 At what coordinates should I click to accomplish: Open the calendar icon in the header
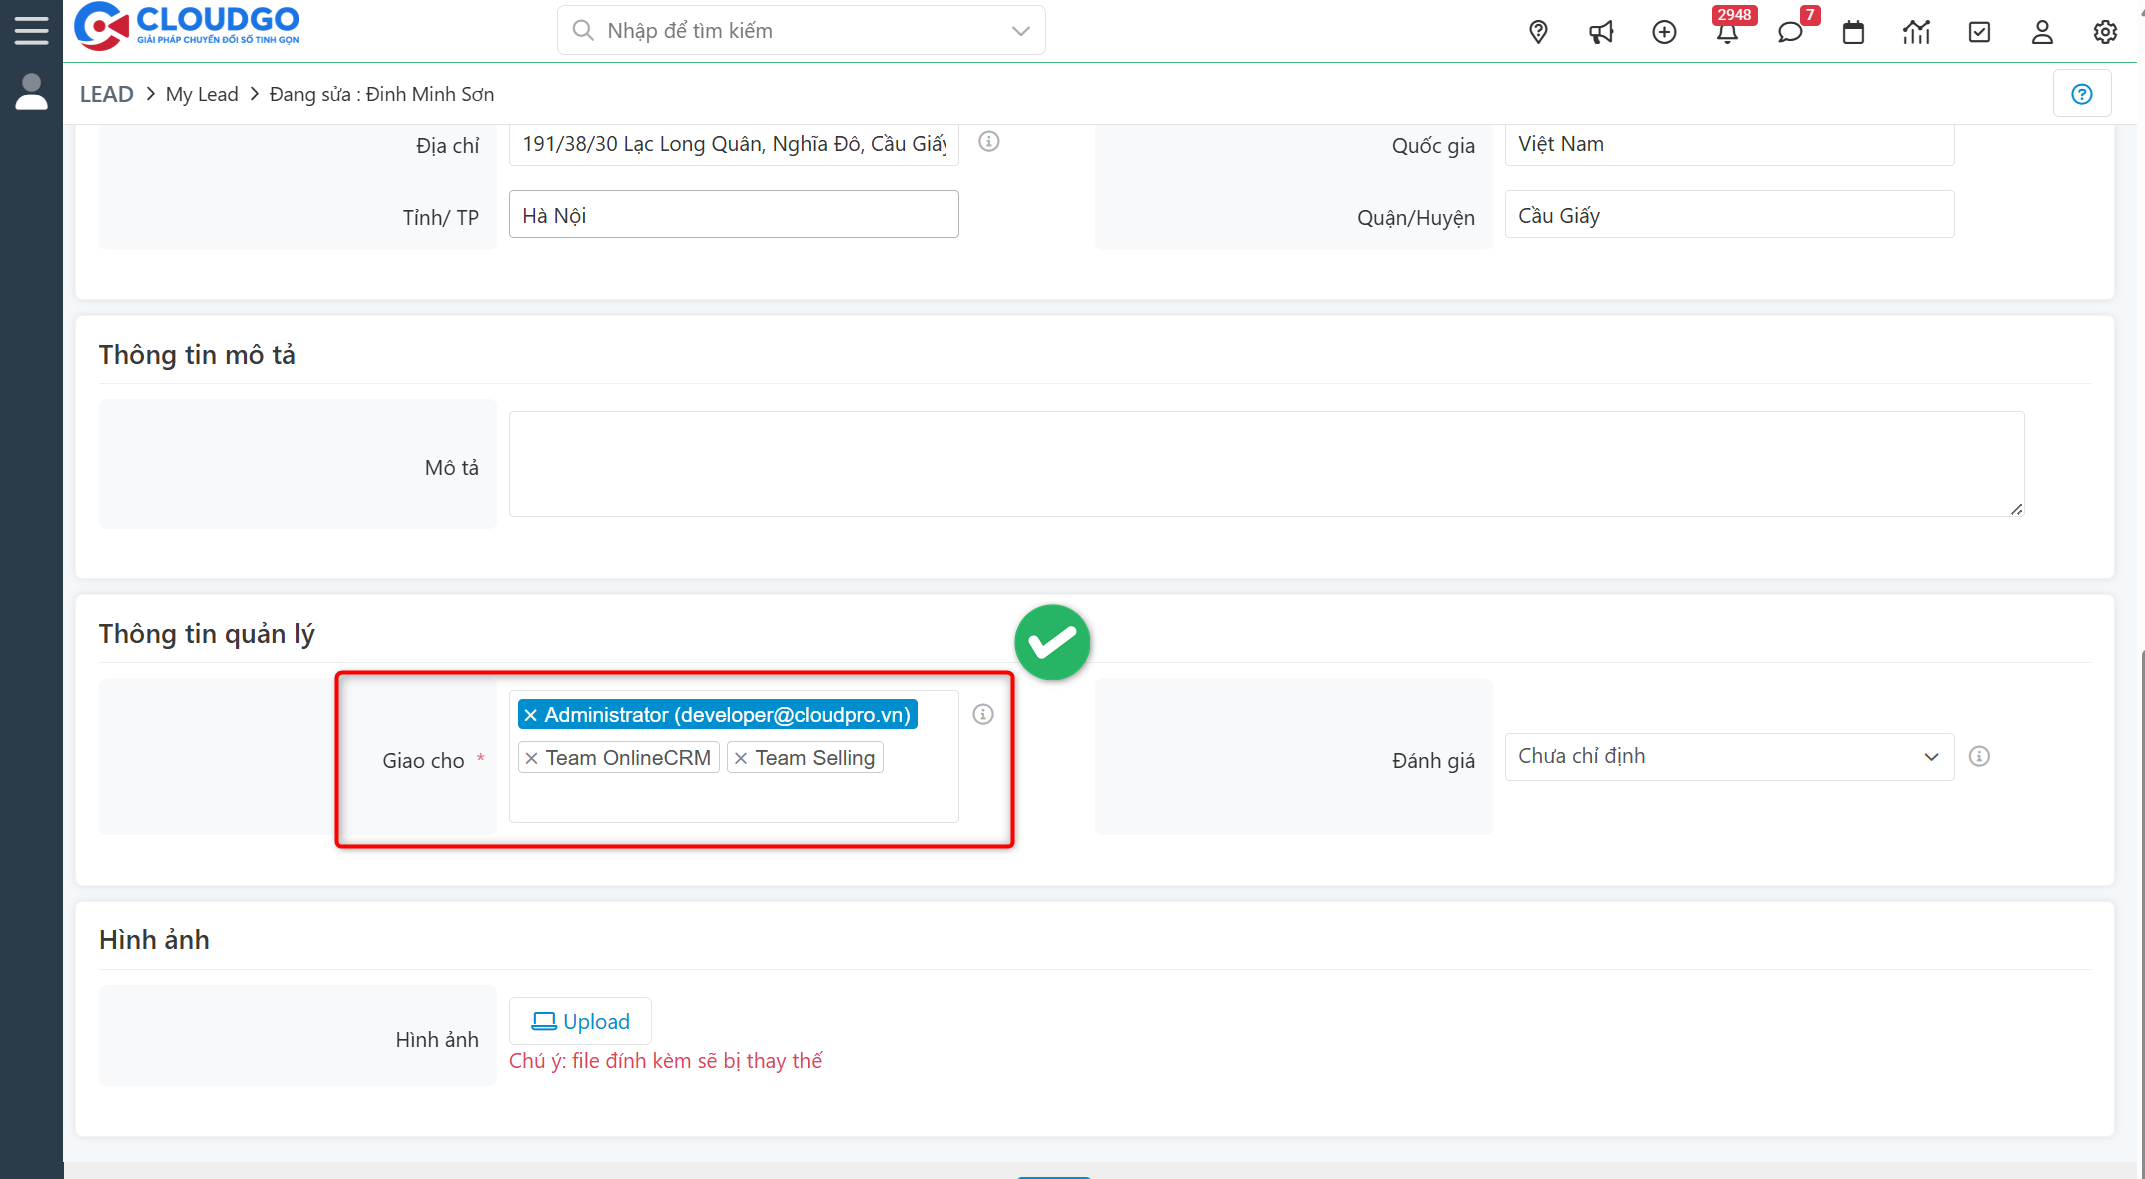point(1853,31)
